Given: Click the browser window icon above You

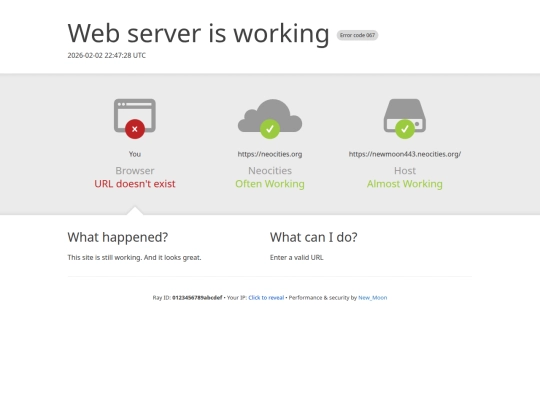Looking at the screenshot, I should [x=135, y=116].
